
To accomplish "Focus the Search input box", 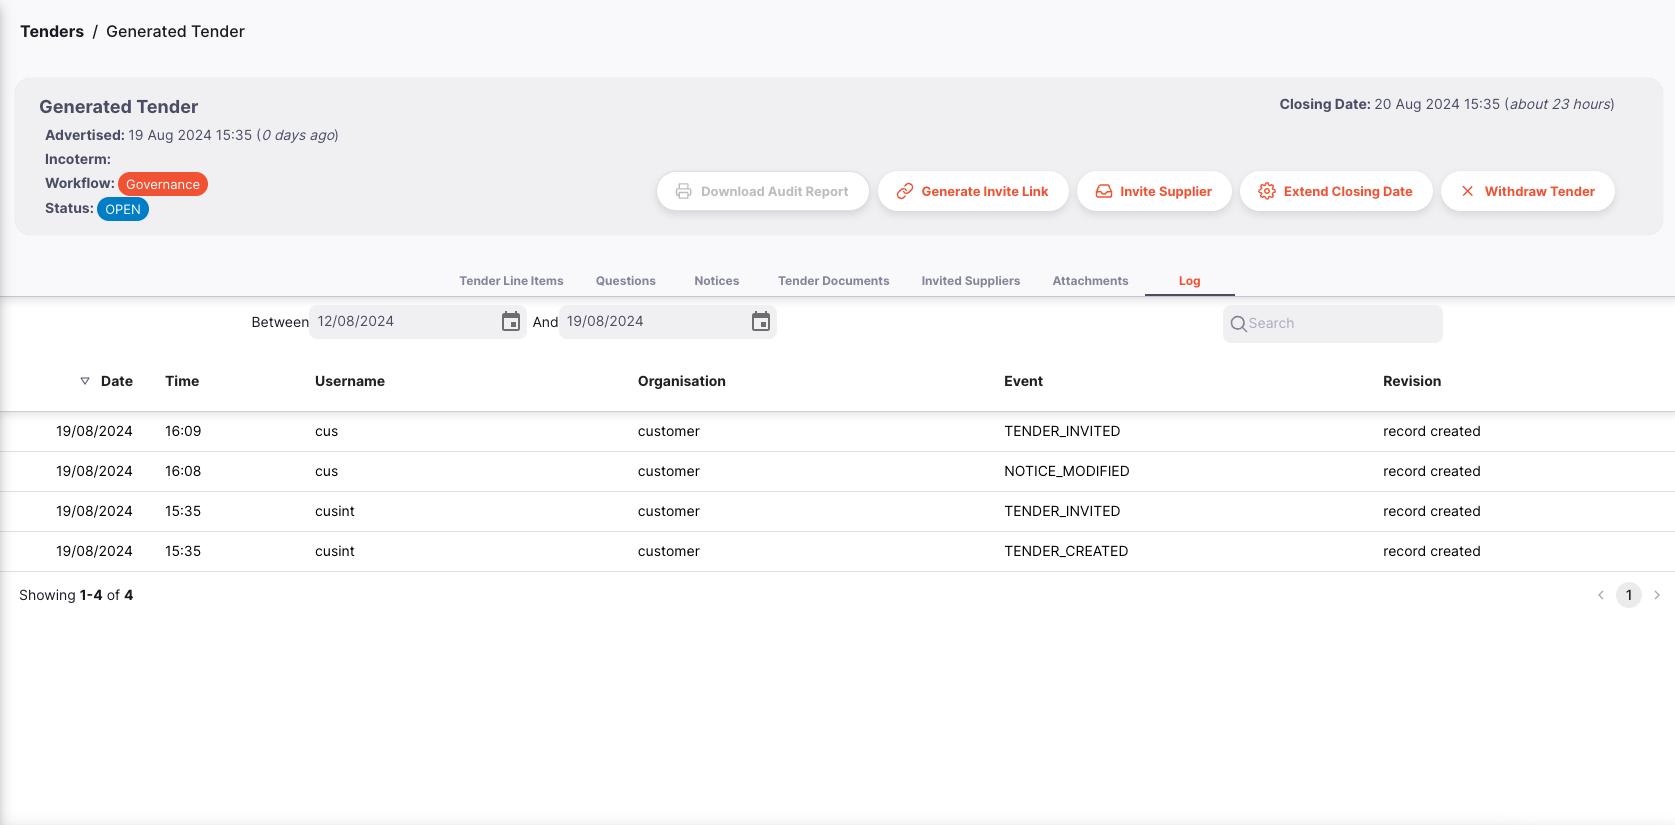I will pos(1333,324).
